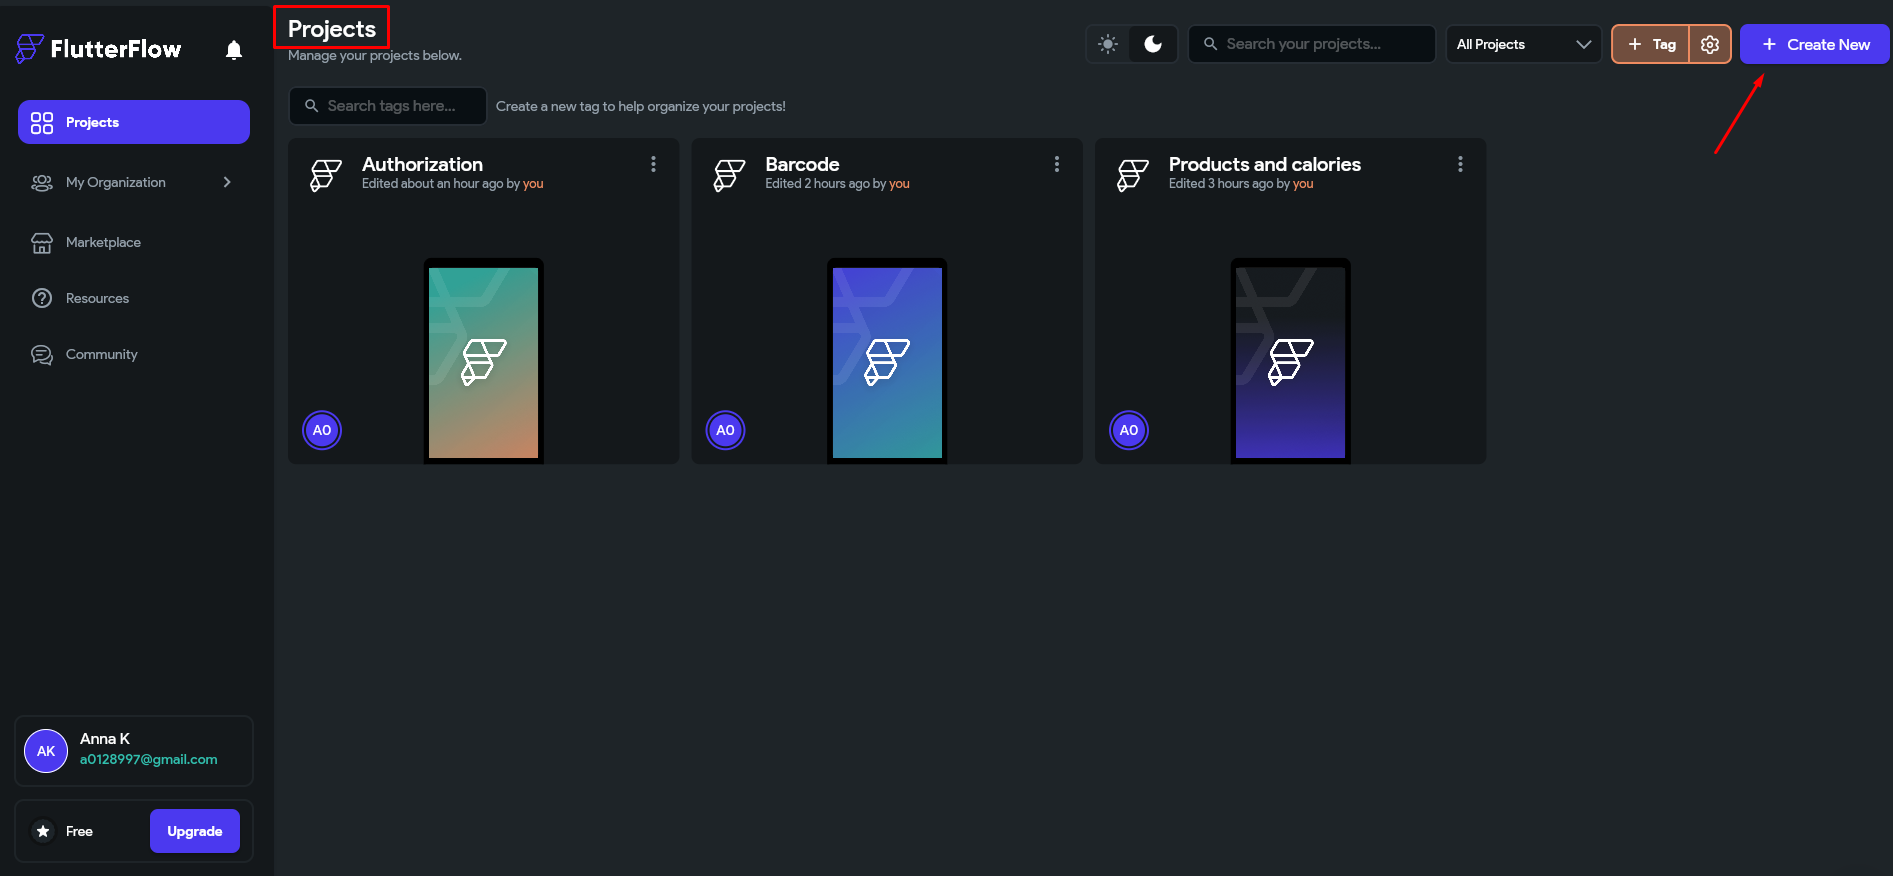Open the Marketplace menu item
This screenshot has width=1893, height=876.
[x=103, y=242]
